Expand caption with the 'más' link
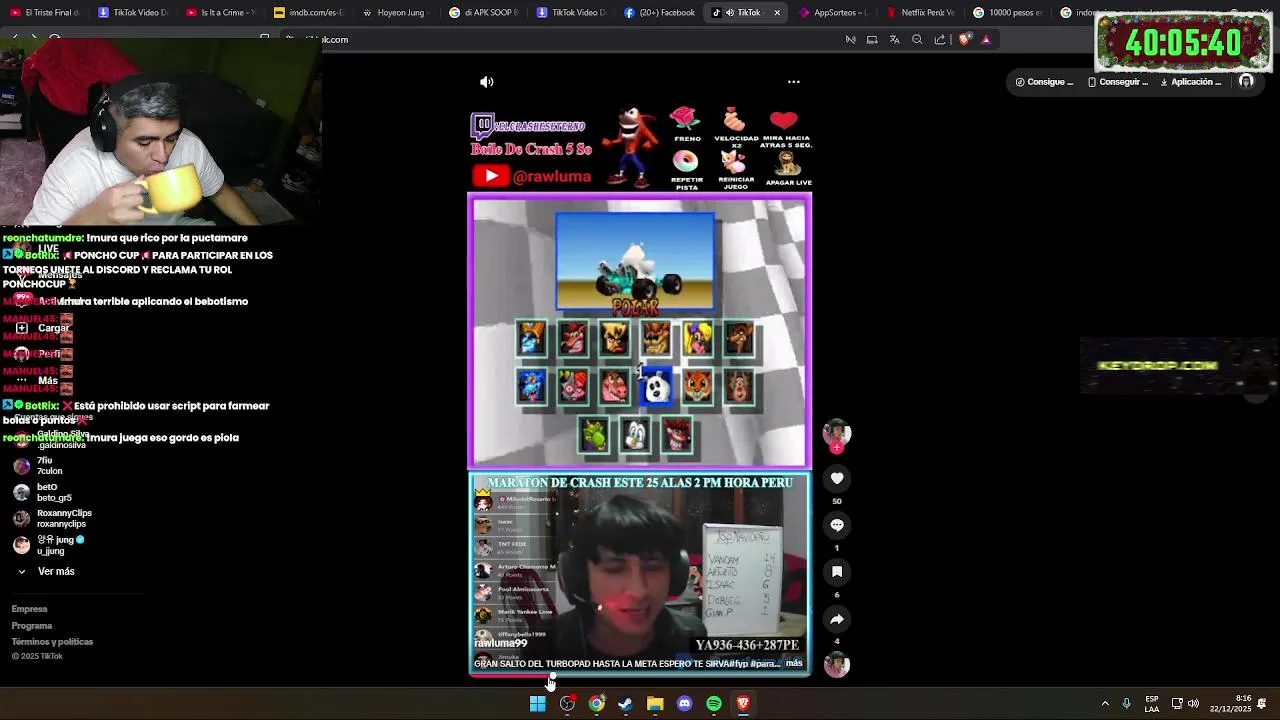 pyautogui.click(x=794, y=663)
